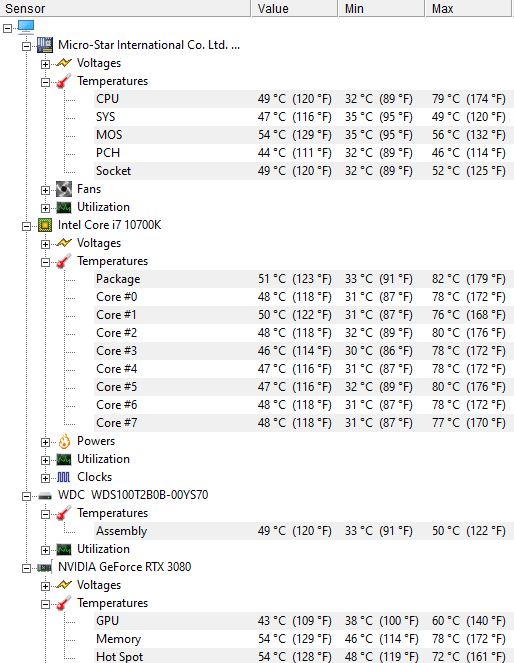514x663 pixels.
Task: Select the Micro-Star motherboard icon
Action: click(45, 45)
